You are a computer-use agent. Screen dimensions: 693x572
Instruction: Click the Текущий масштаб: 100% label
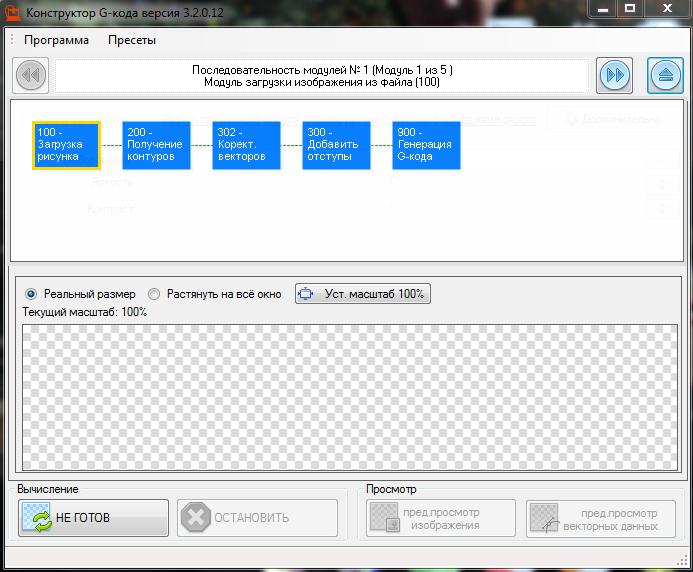(x=84, y=312)
